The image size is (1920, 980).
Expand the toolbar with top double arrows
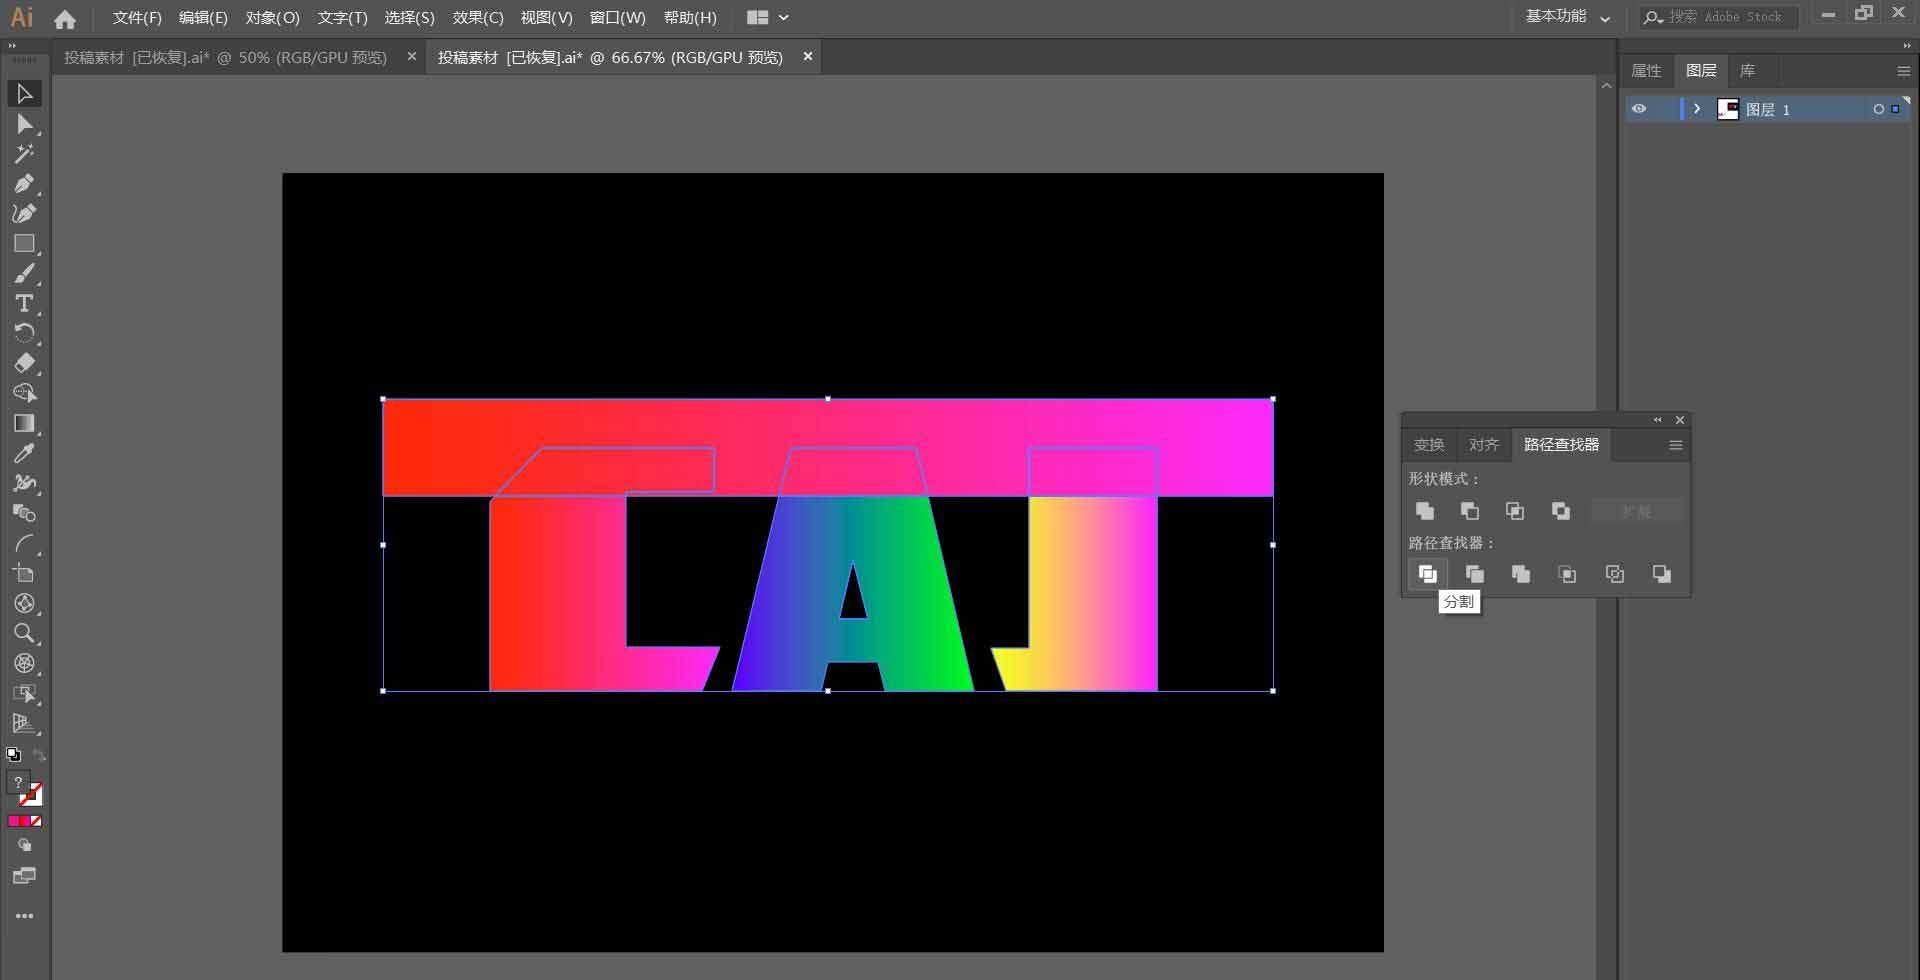coord(12,46)
